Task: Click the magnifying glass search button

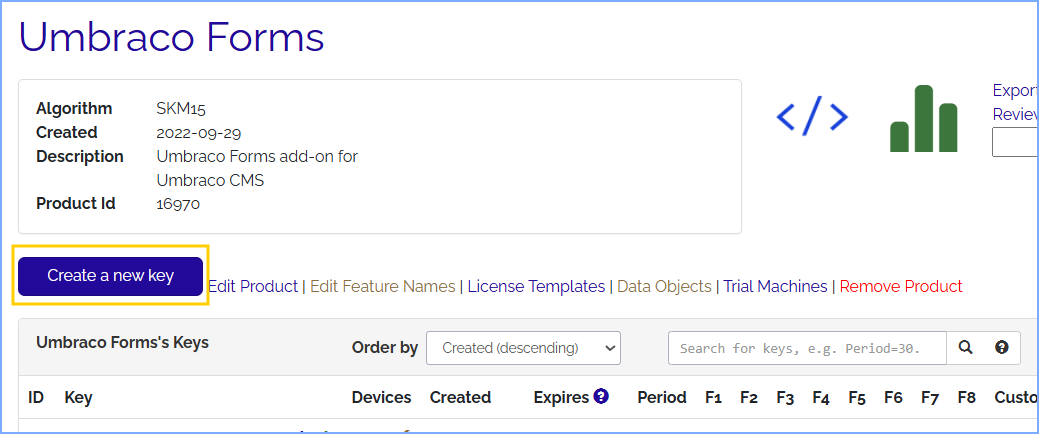Action: 965,348
